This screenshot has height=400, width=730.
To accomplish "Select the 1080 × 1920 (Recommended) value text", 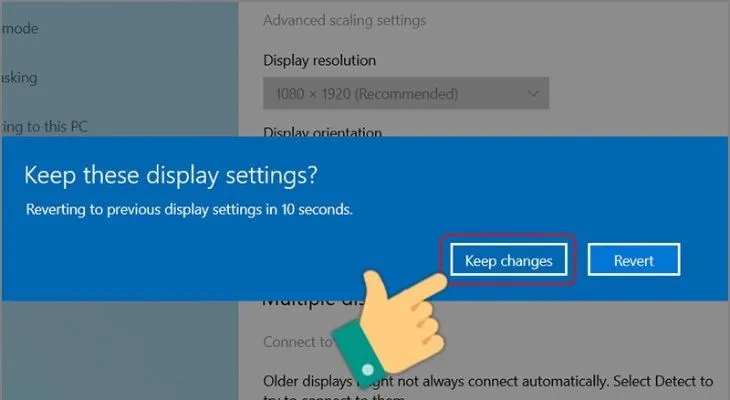I will pyautogui.click(x=367, y=94).
